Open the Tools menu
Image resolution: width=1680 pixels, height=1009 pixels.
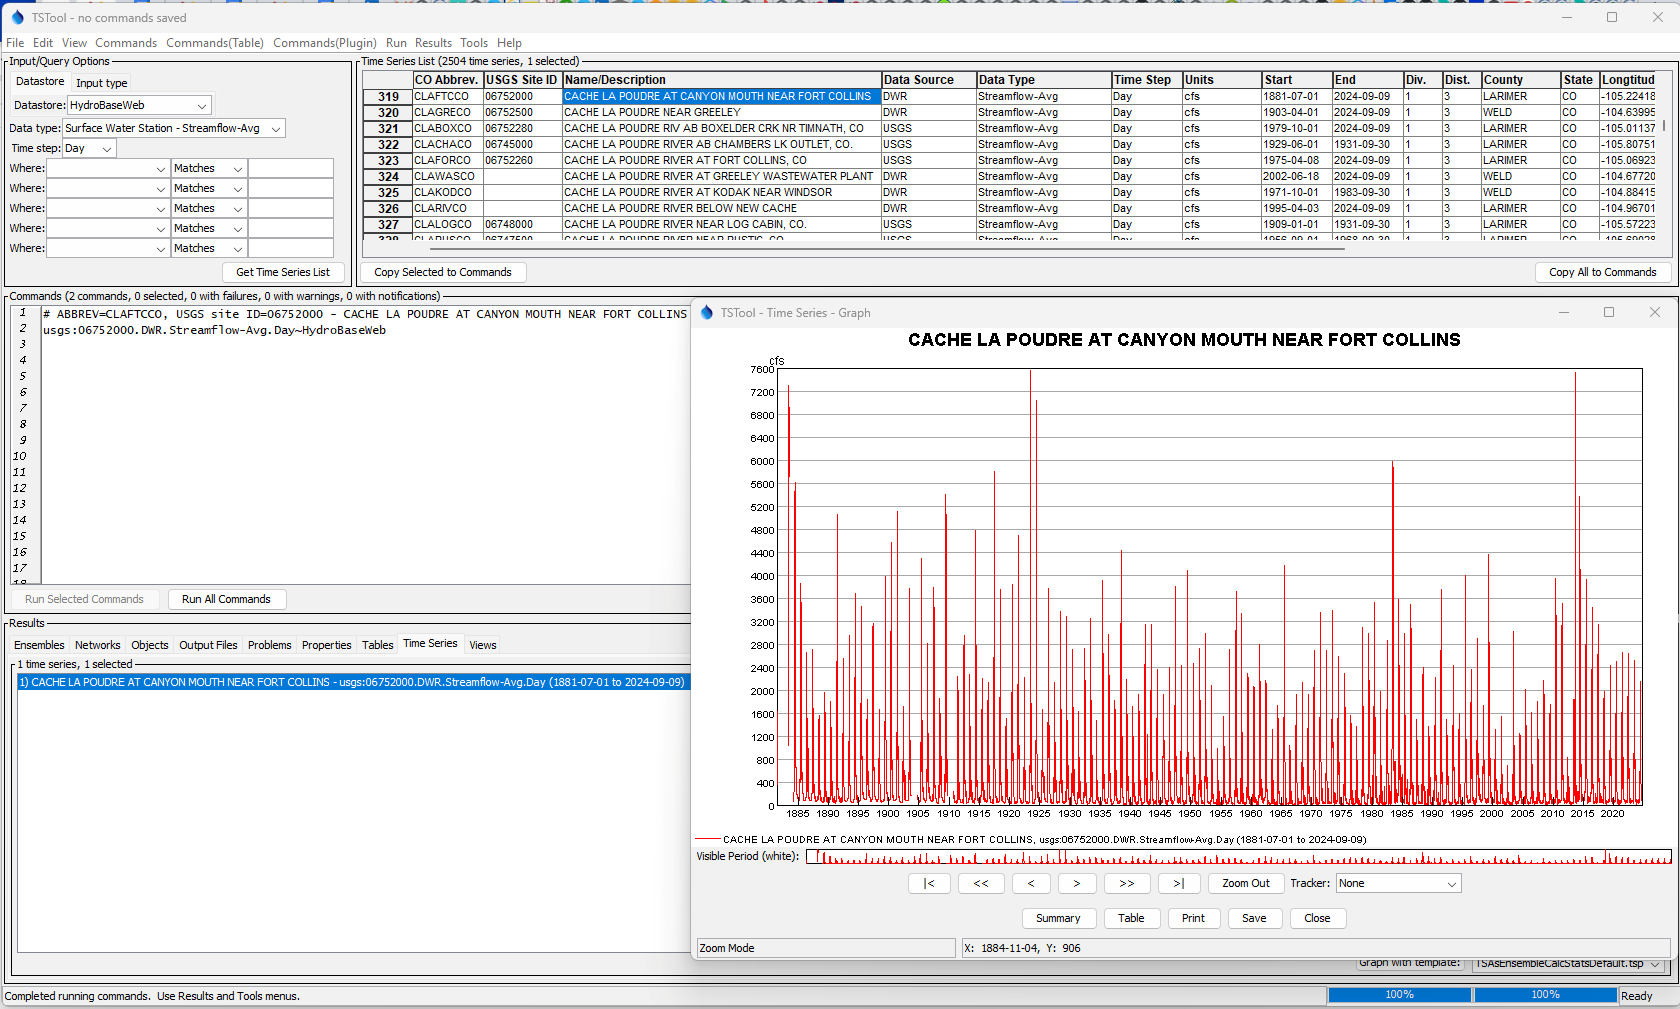point(474,43)
